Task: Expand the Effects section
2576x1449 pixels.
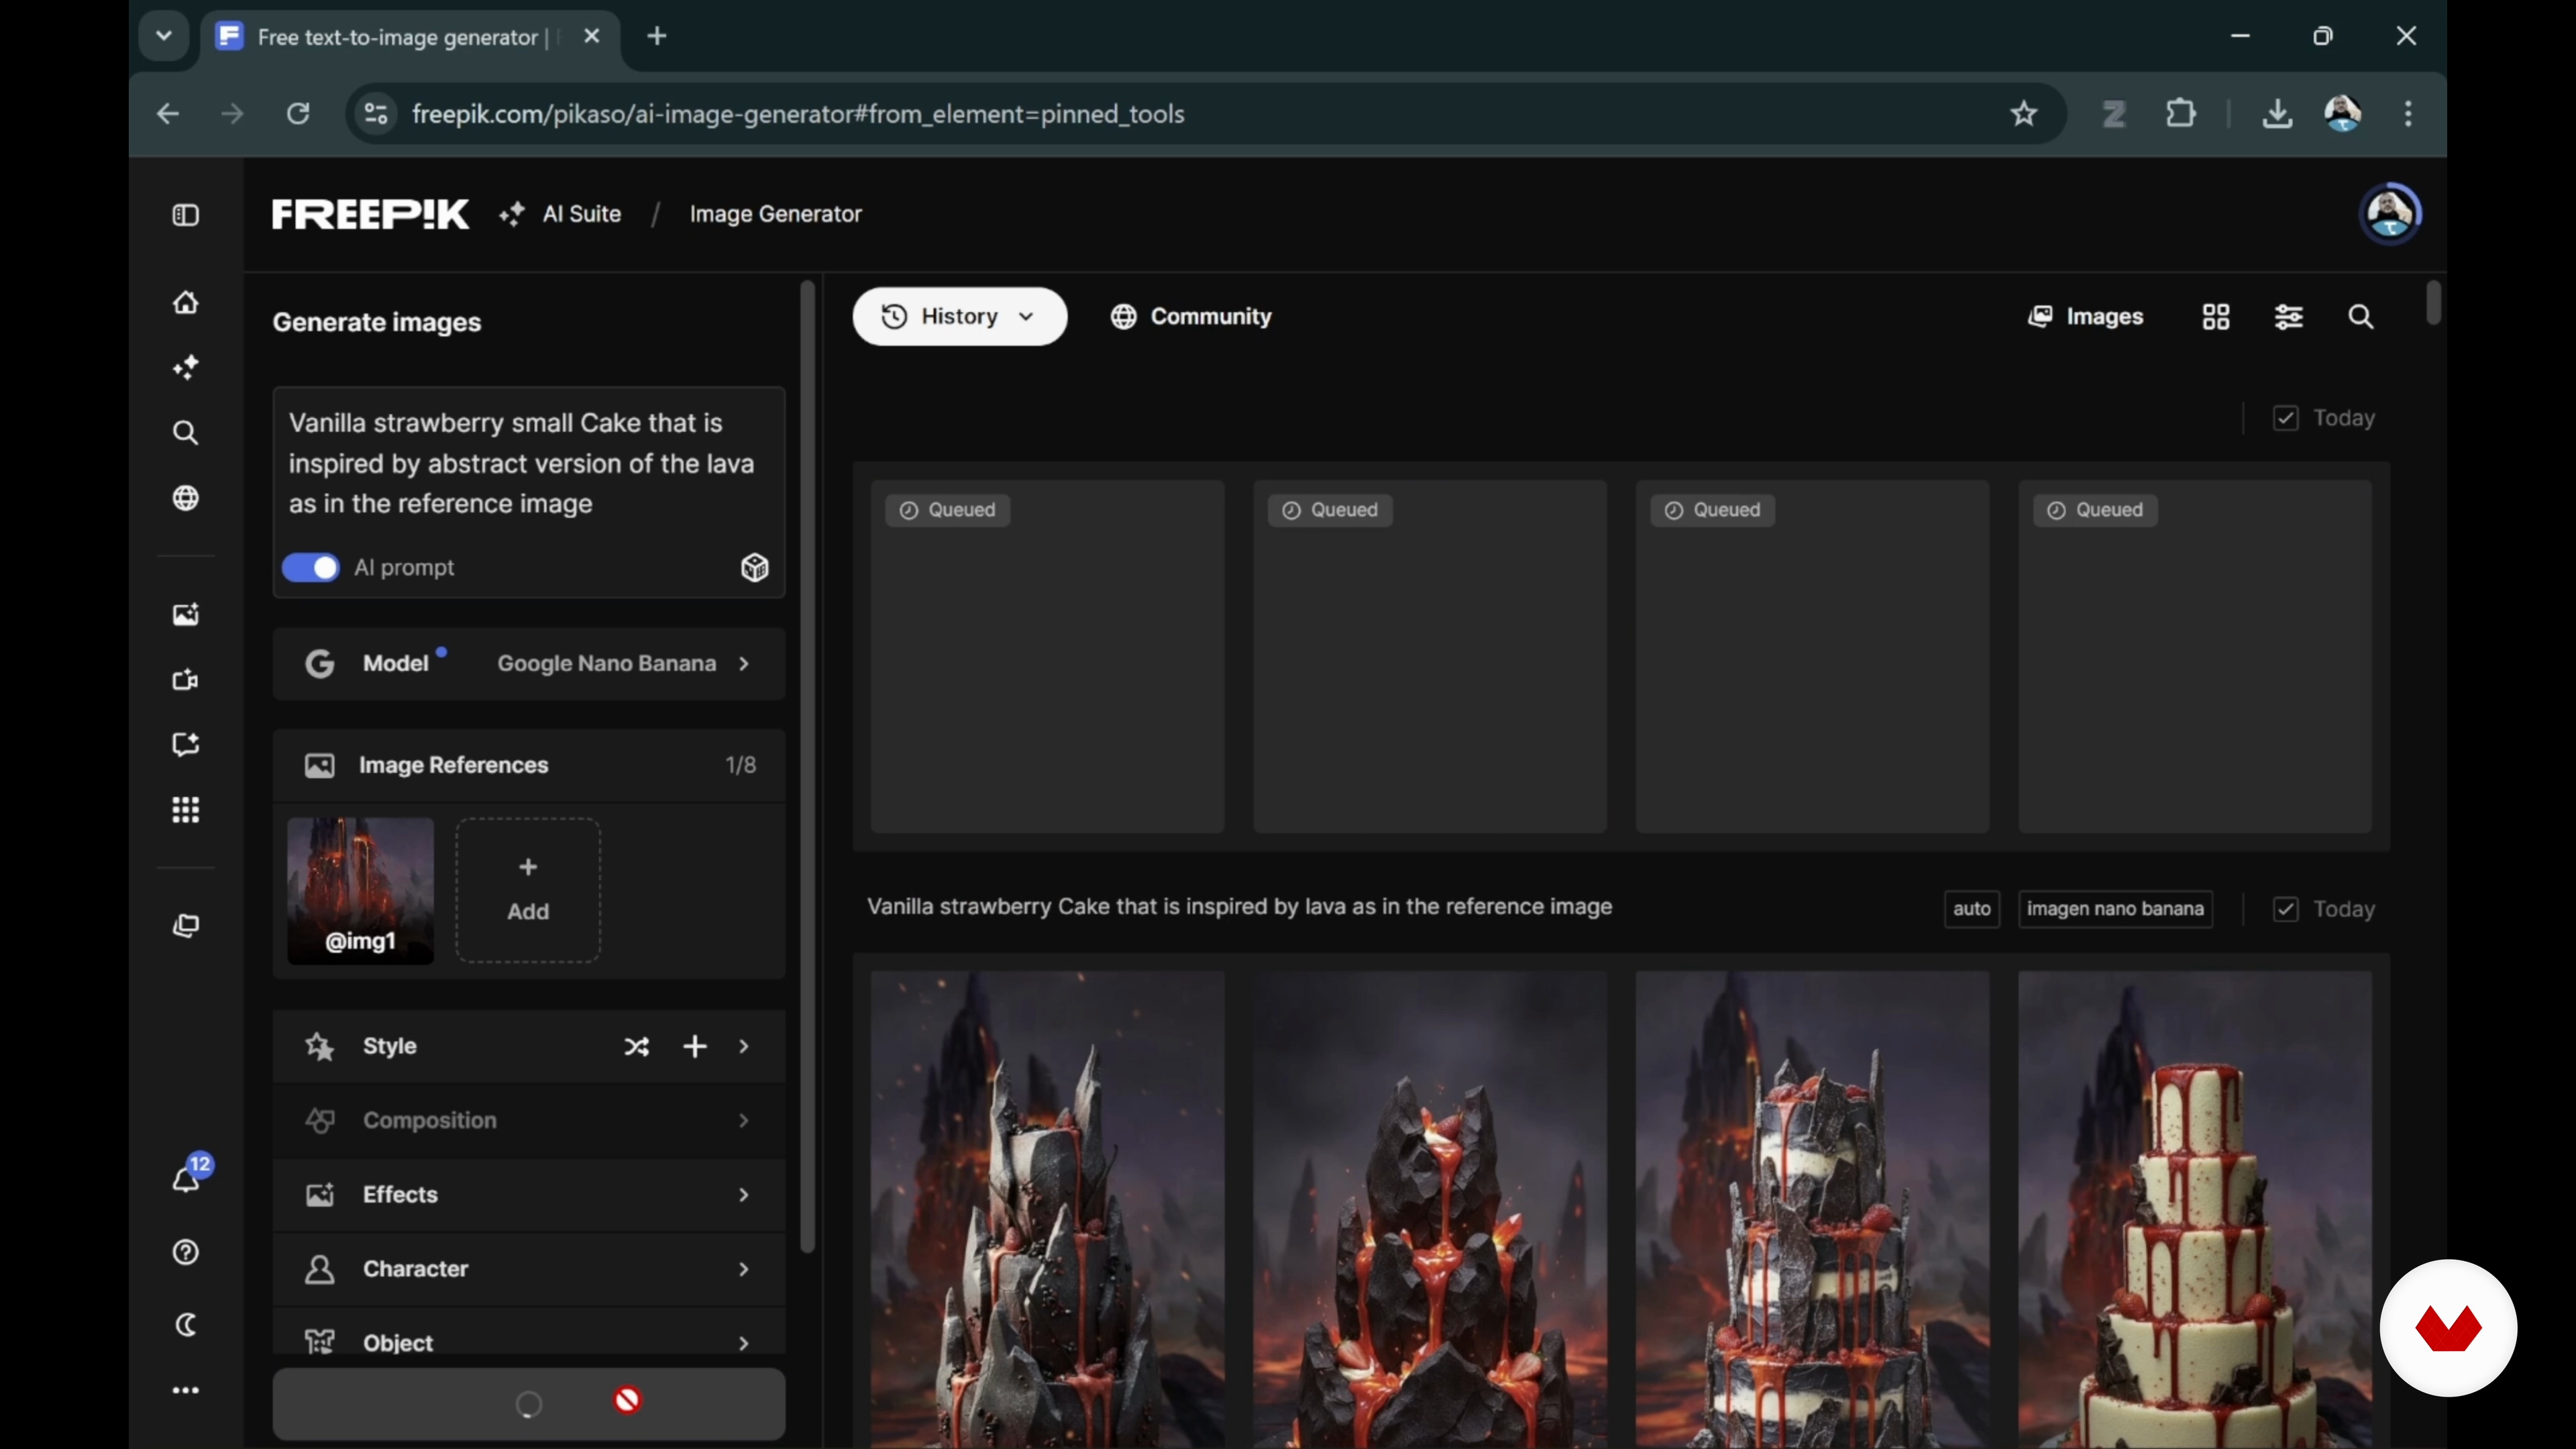Action: [x=529, y=1194]
